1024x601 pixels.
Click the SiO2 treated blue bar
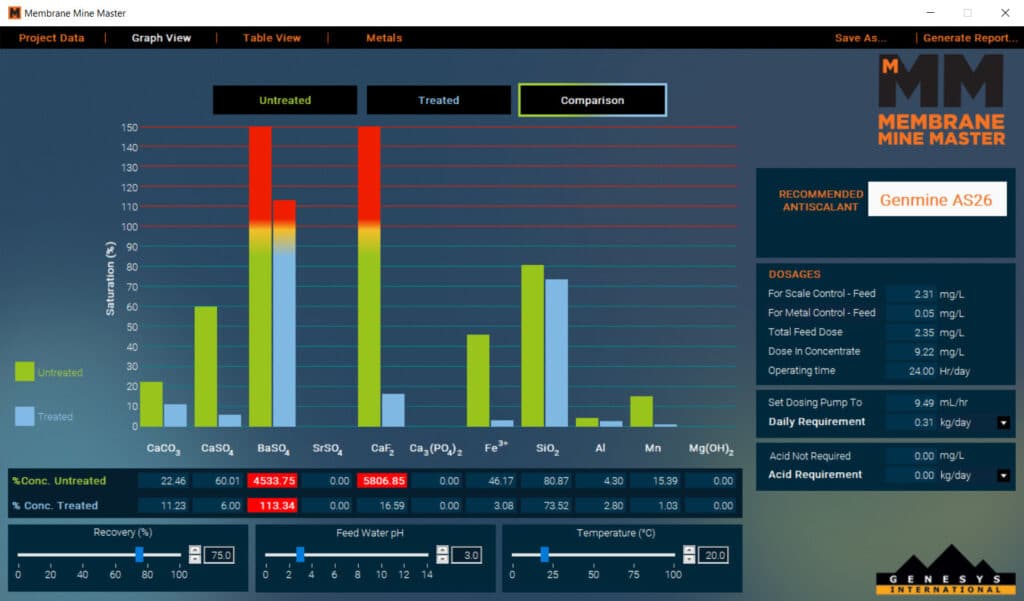pos(556,353)
